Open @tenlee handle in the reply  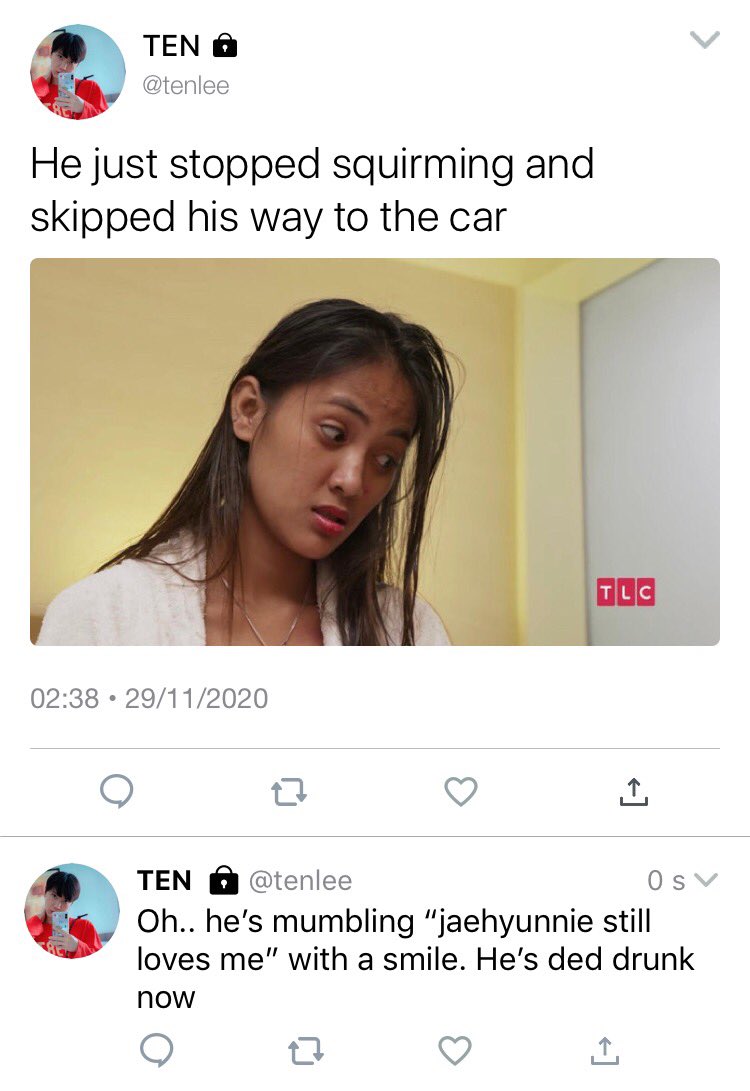pos(301,881)
